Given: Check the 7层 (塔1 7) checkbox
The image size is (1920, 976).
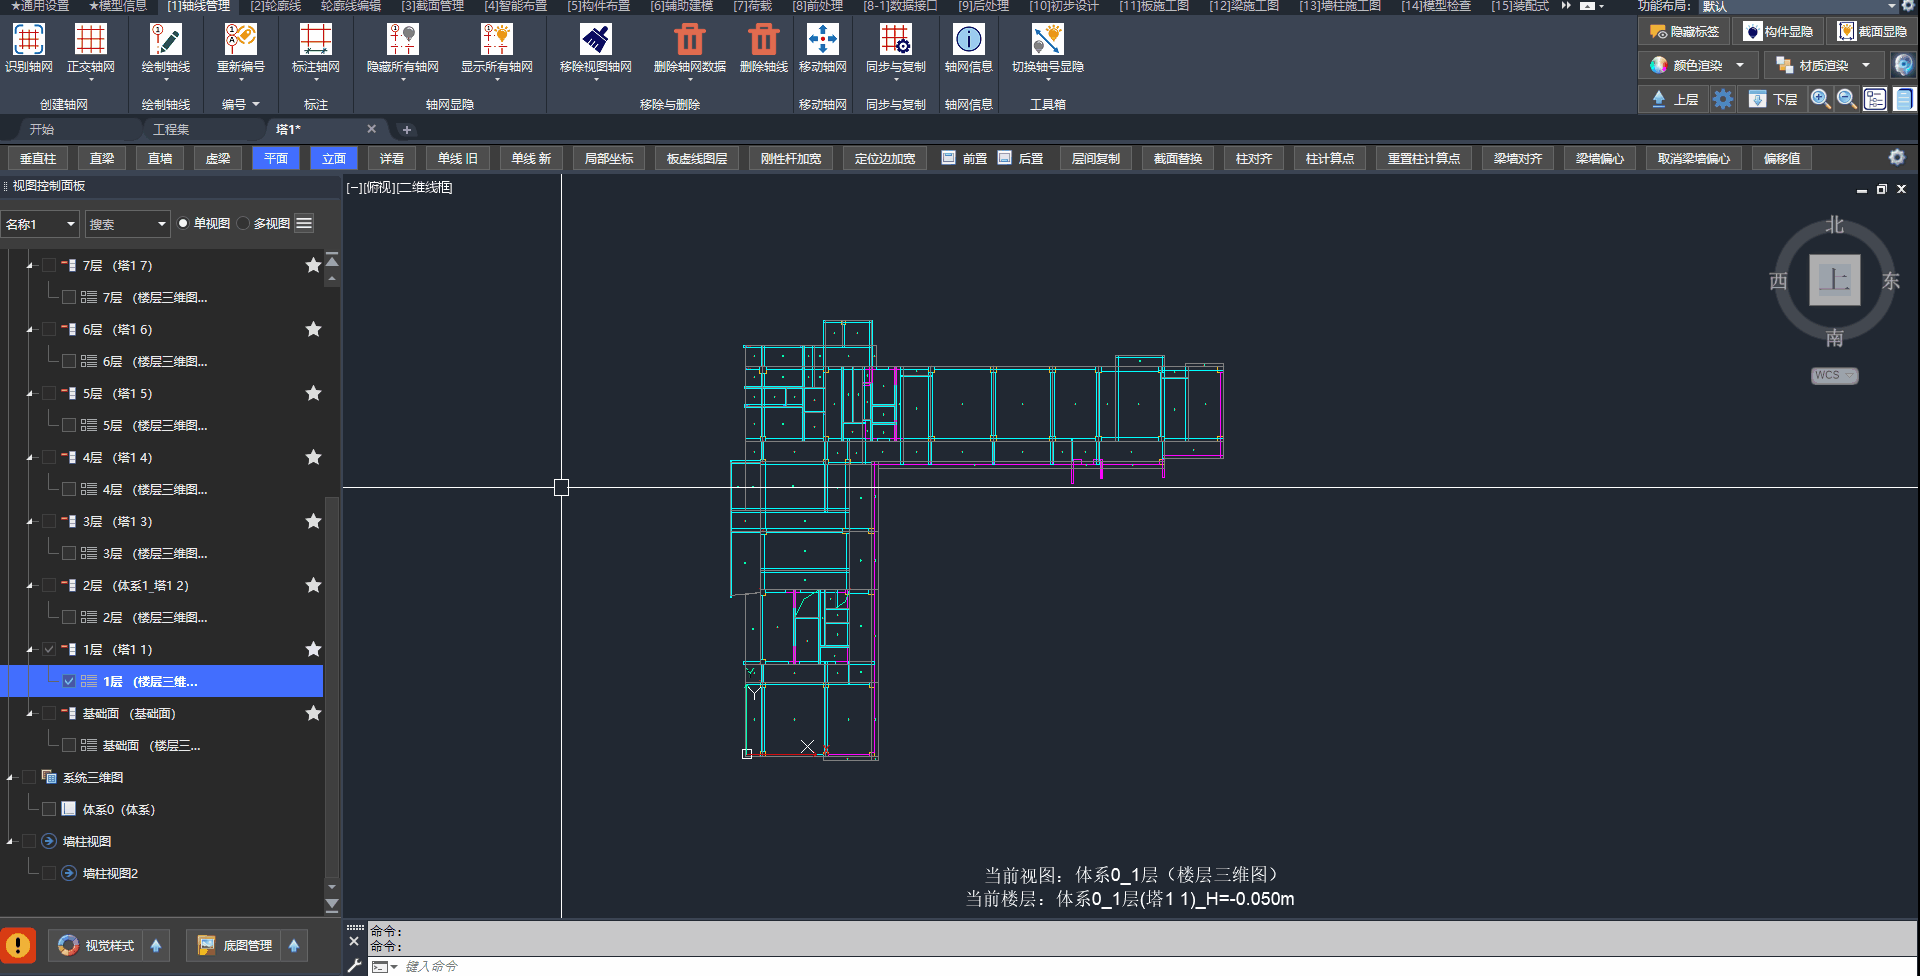Looking at the screenshot, I should [49, 265].
